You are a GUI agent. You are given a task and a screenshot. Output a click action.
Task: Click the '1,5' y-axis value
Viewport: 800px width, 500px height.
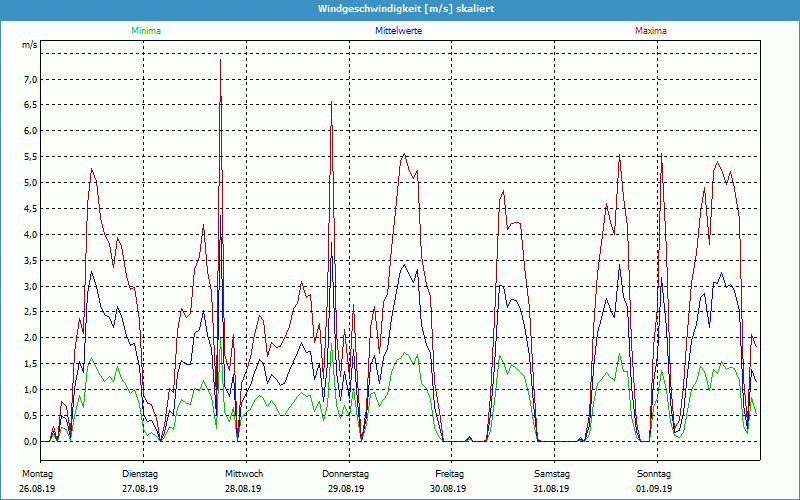[x=30, y=364]
